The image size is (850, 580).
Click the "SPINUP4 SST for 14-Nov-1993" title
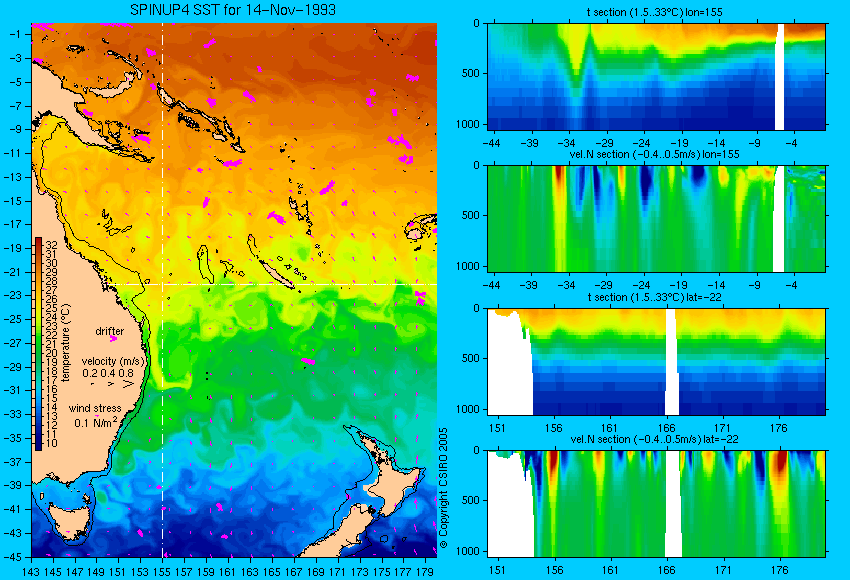pyautogui.click(x=233, y=10)
